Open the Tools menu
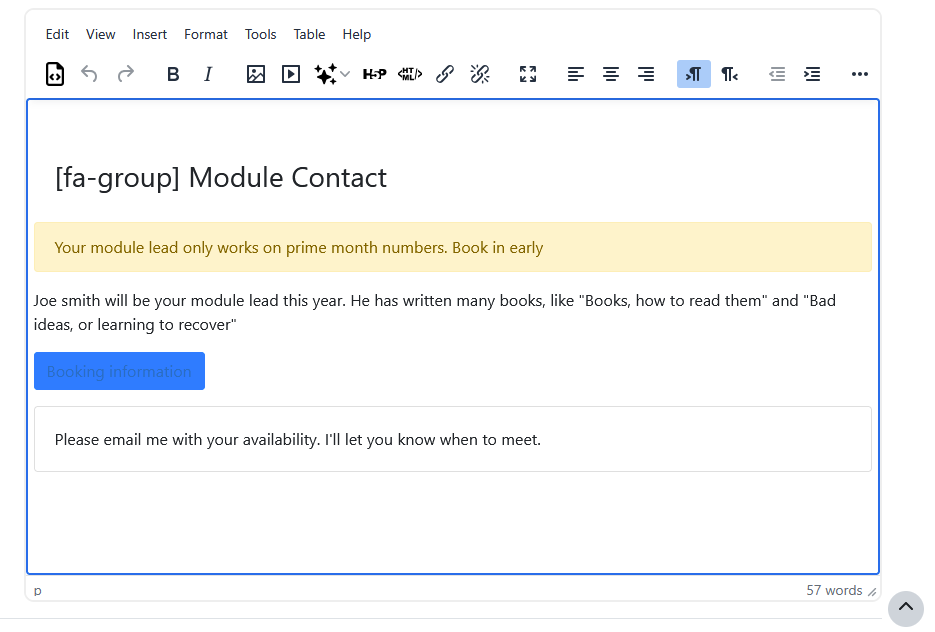Viewport: 935px width, 632px height. point(261,35)
